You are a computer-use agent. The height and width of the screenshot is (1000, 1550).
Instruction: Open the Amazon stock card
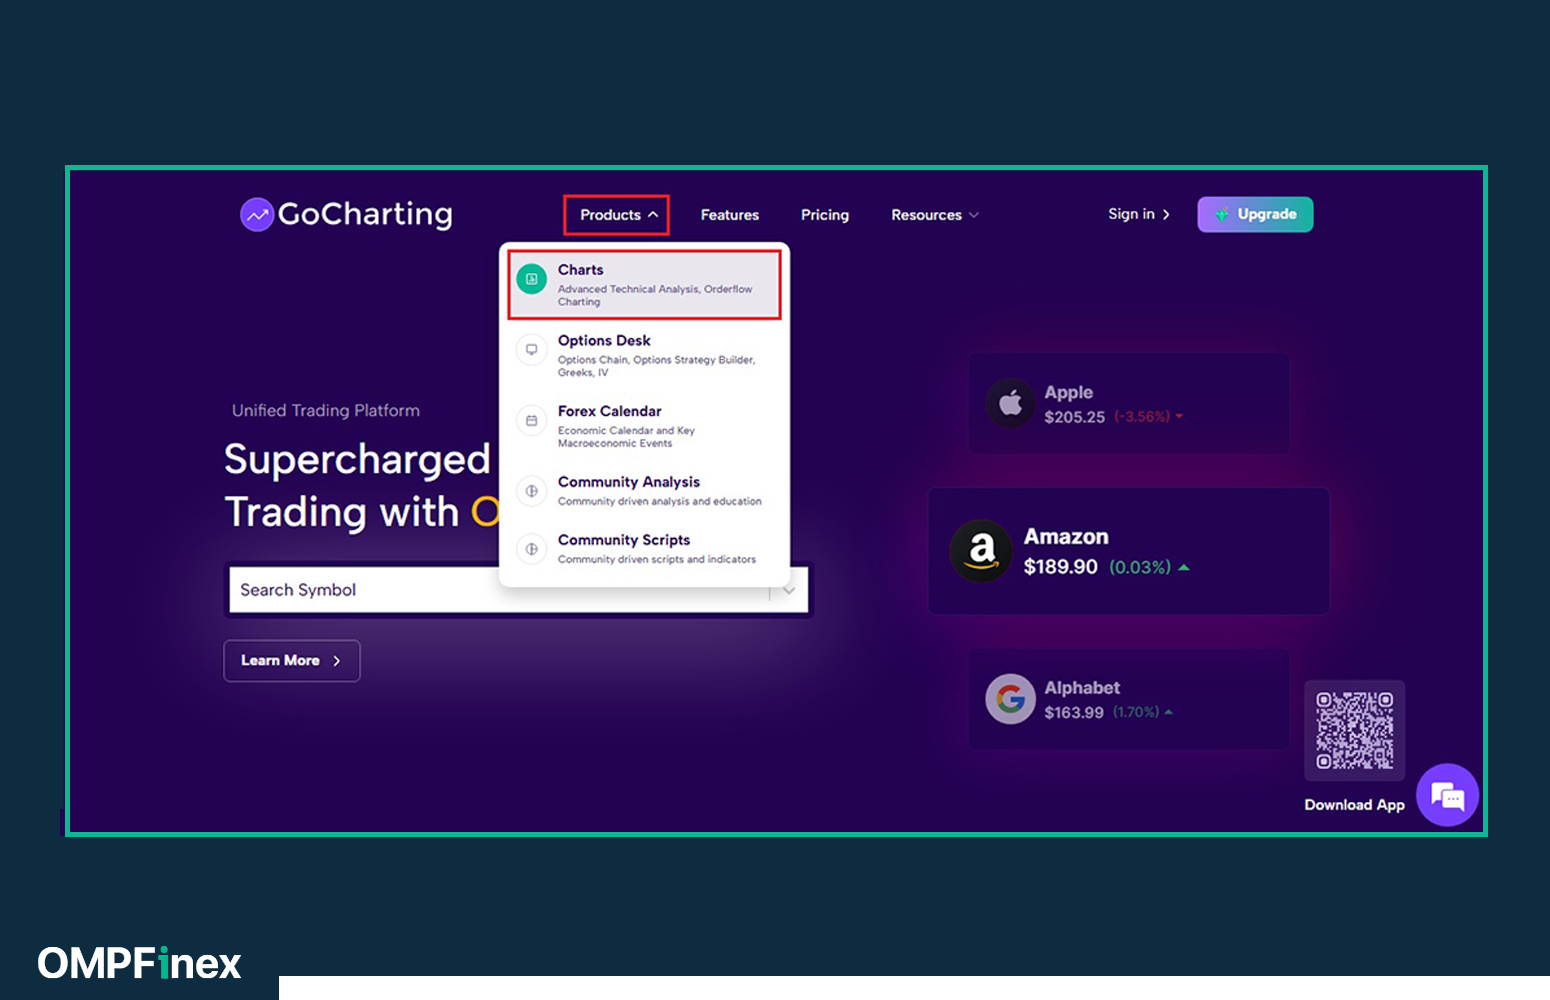tap(1129, 551)
